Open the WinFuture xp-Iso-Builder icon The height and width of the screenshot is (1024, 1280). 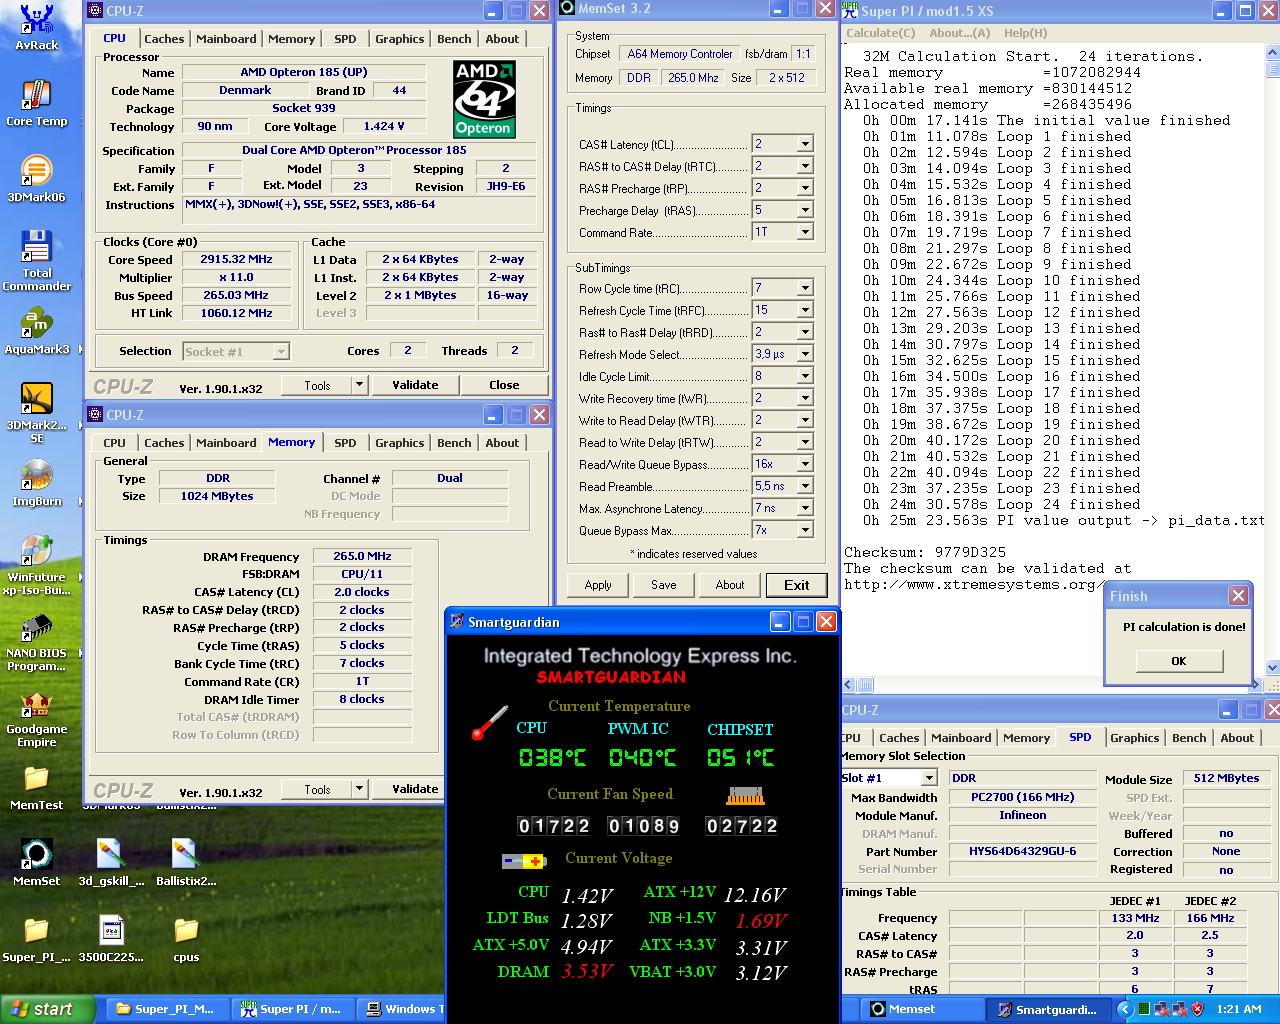[37, 564]
